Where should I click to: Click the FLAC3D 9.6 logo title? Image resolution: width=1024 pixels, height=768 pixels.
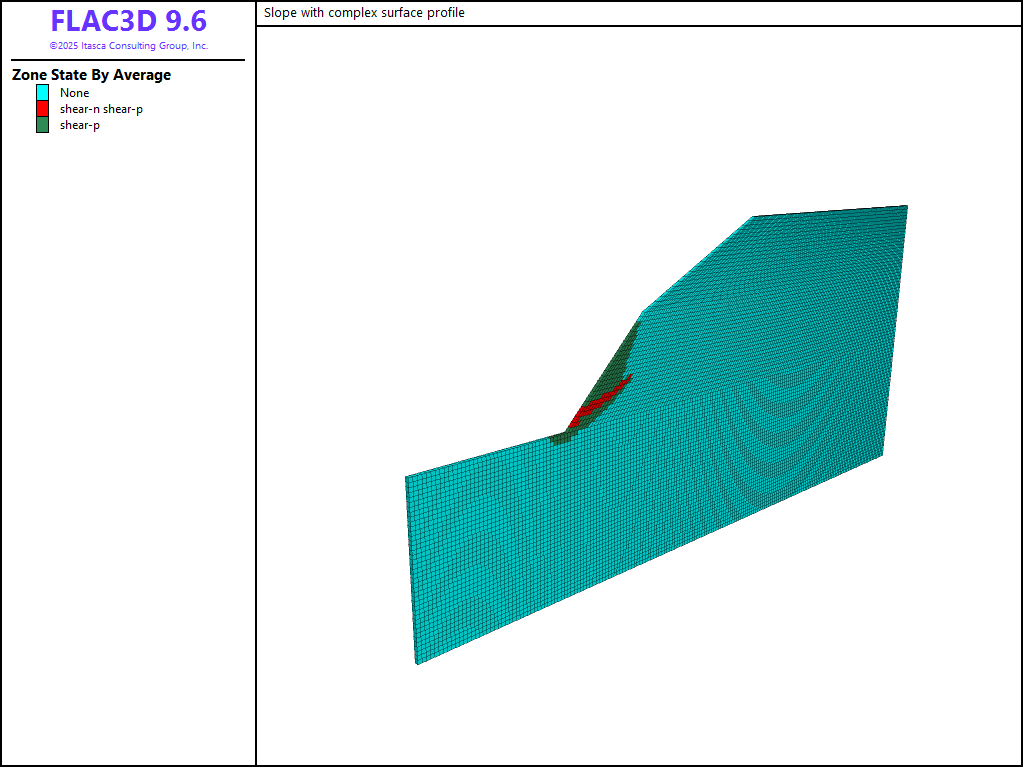point(128,22)
